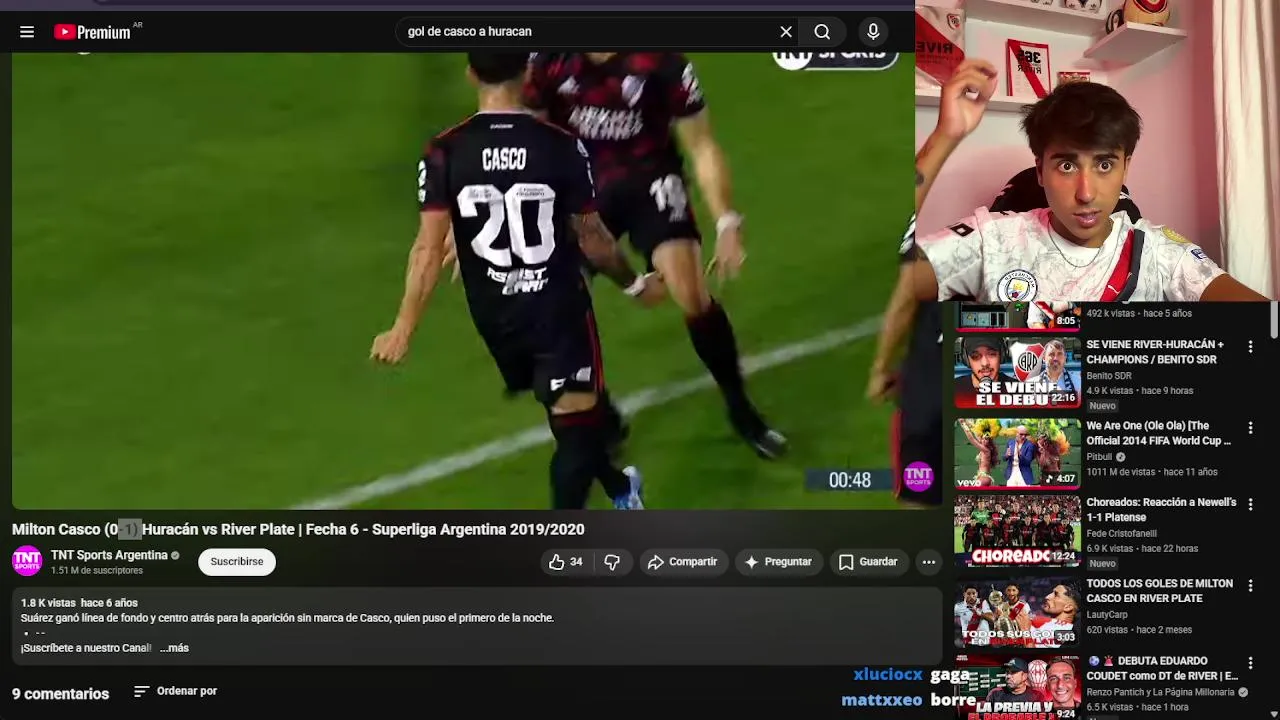
Task: Dislike the video with thumbs-down
Action: (x=612, y=562)
